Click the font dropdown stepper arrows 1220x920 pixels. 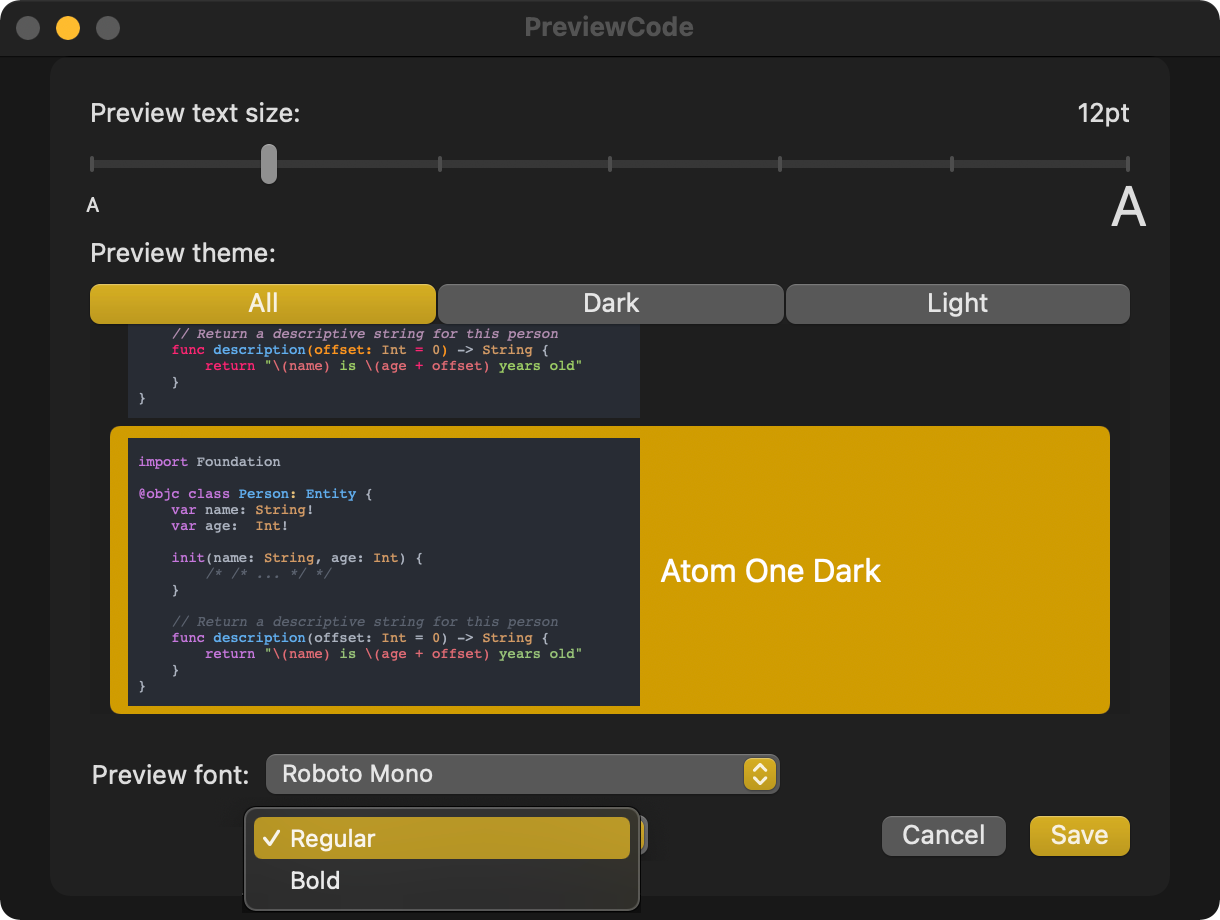pyautogui.click(x=759, y=774)
